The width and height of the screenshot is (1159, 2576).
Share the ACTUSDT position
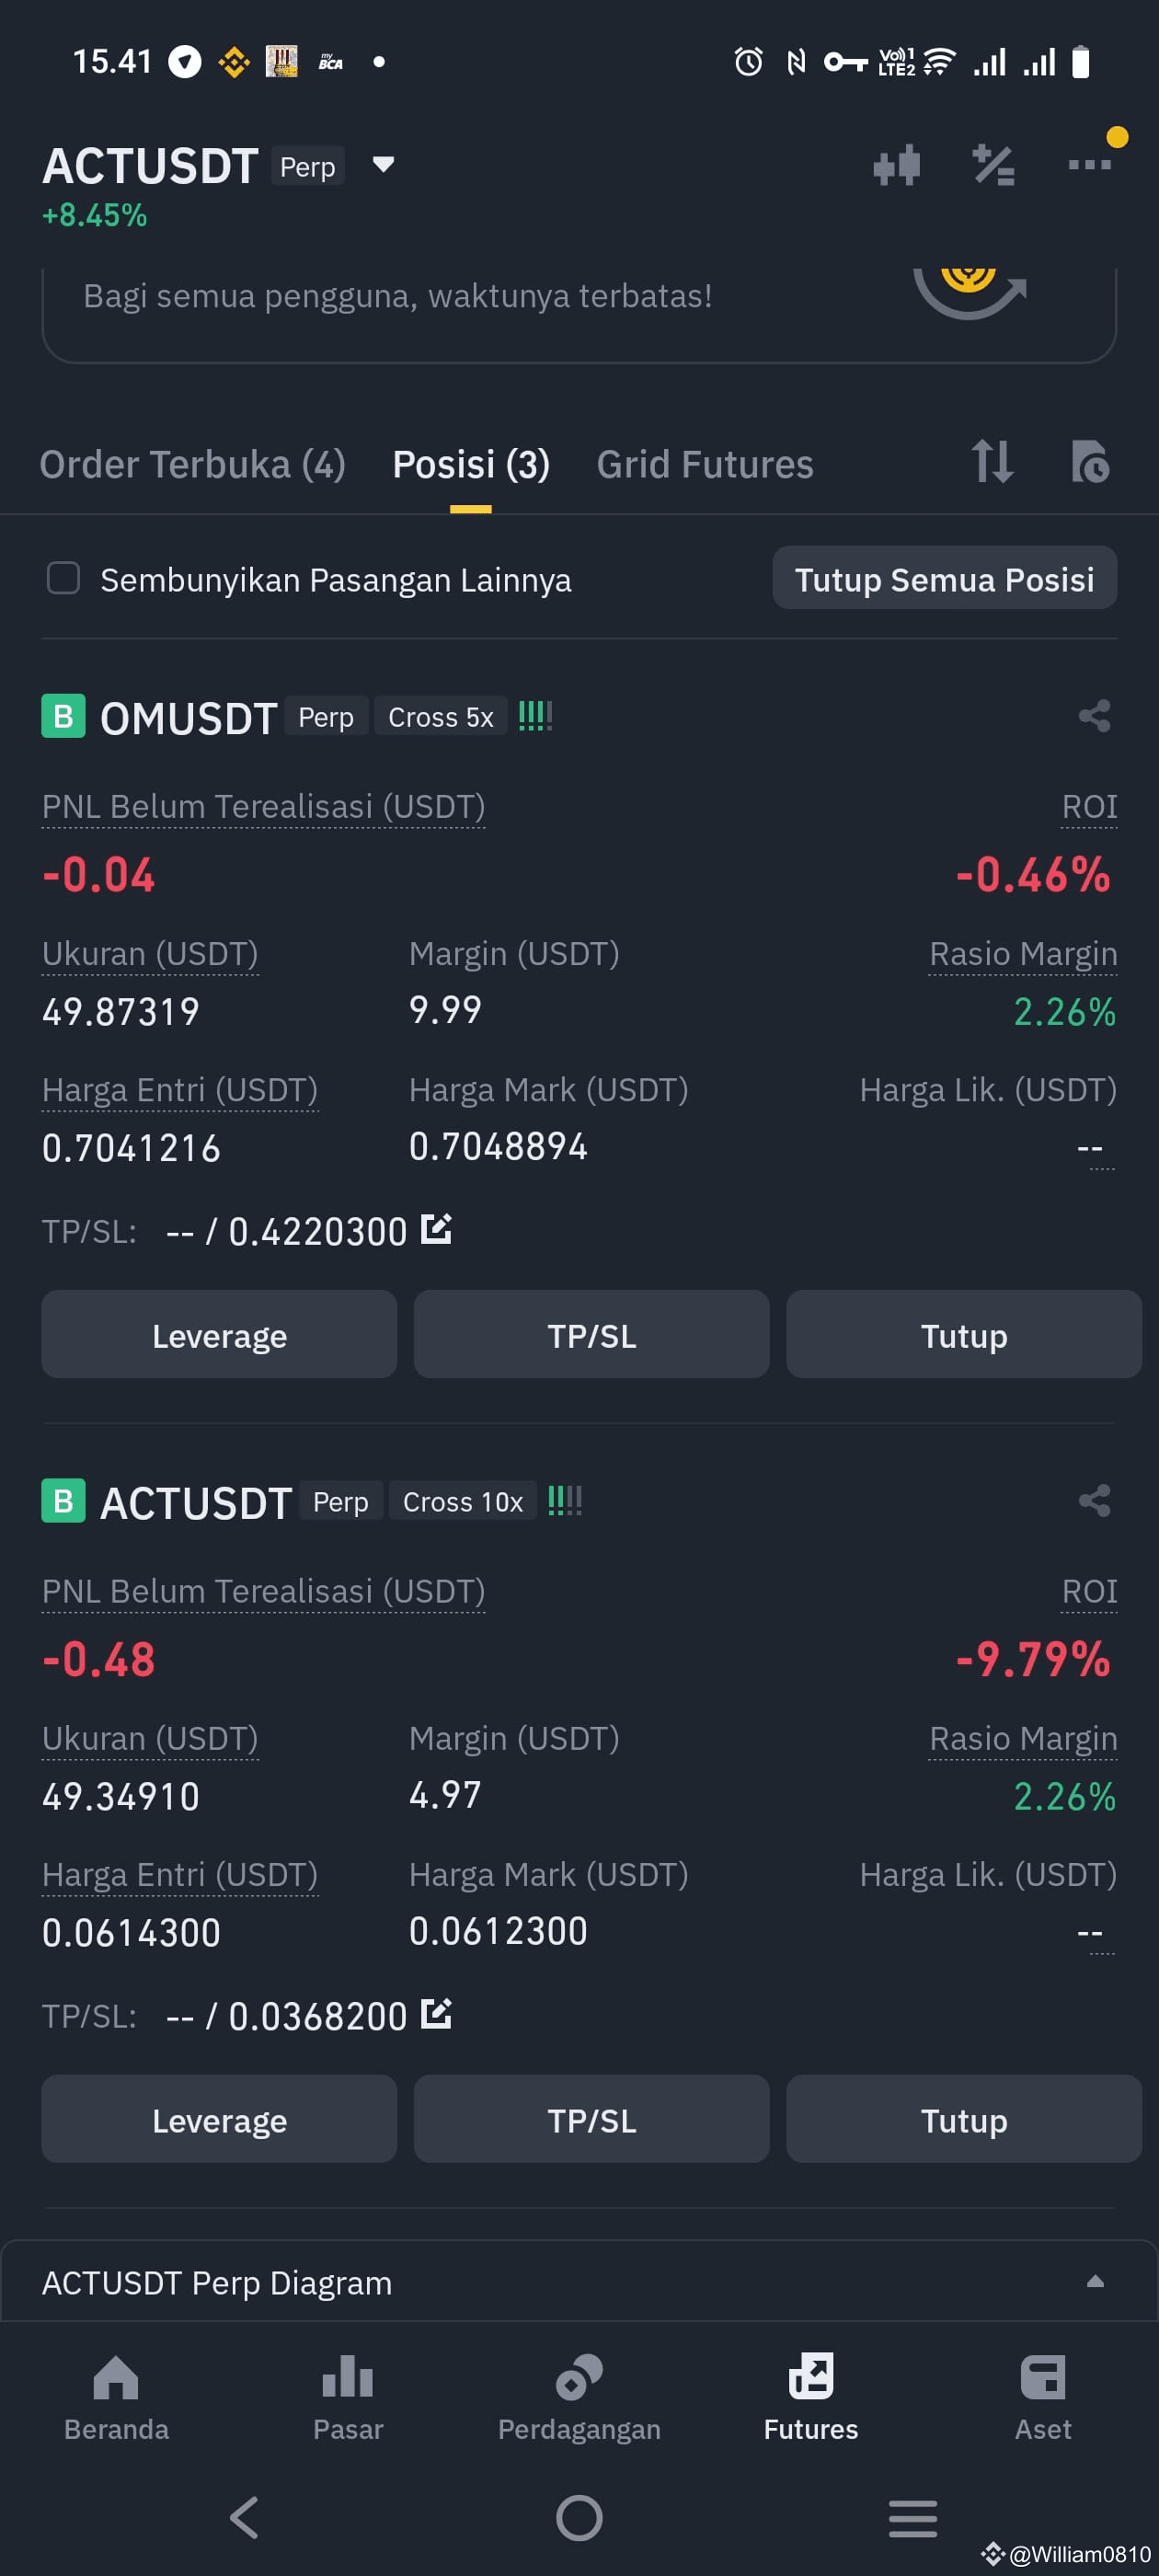click(x=1094, y=1501)
